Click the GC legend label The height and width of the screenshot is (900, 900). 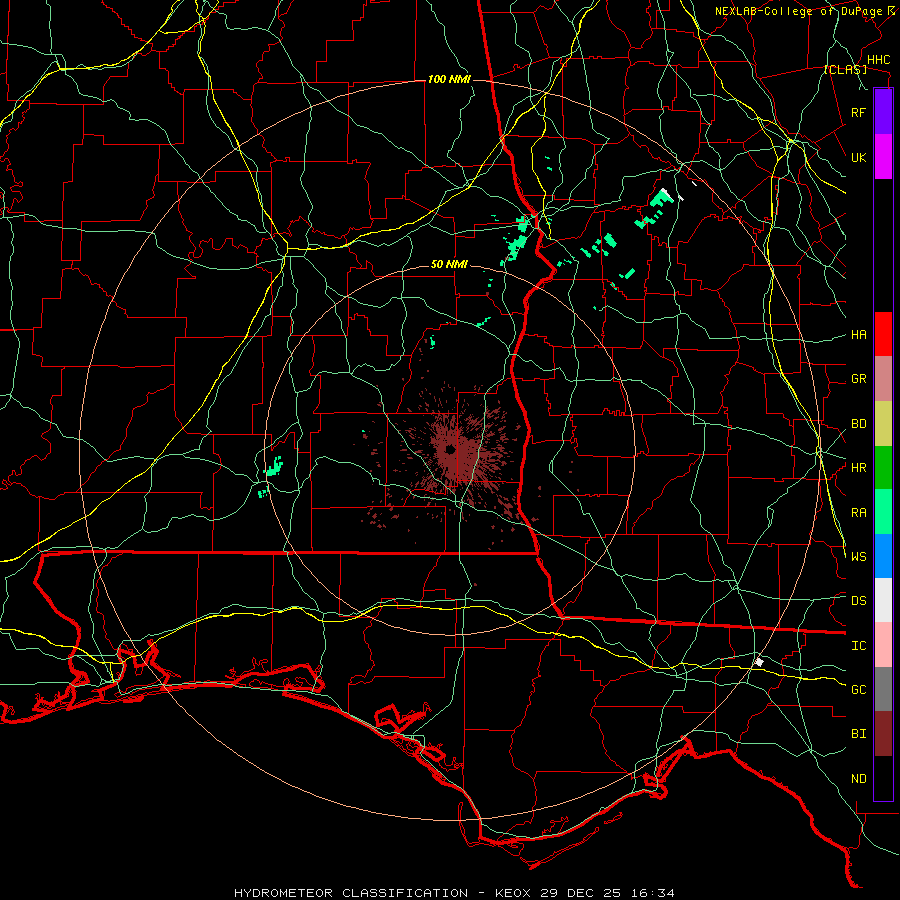858,690
